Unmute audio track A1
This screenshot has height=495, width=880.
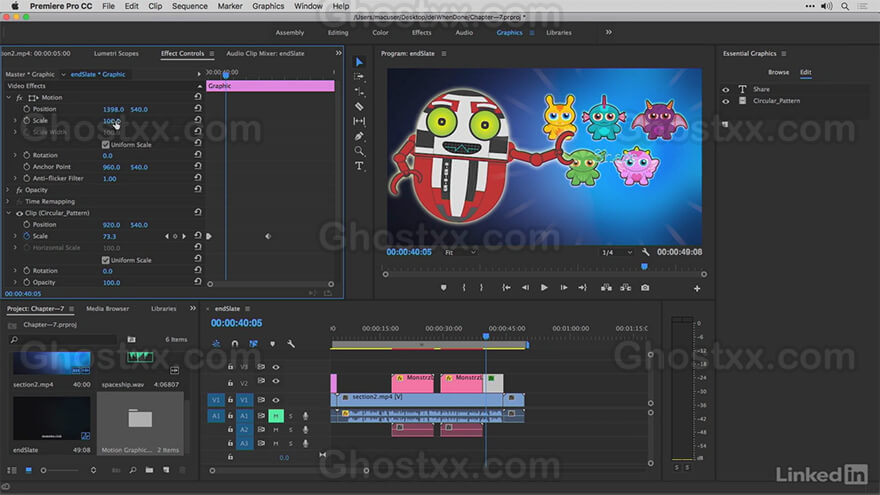pos(276,416)
